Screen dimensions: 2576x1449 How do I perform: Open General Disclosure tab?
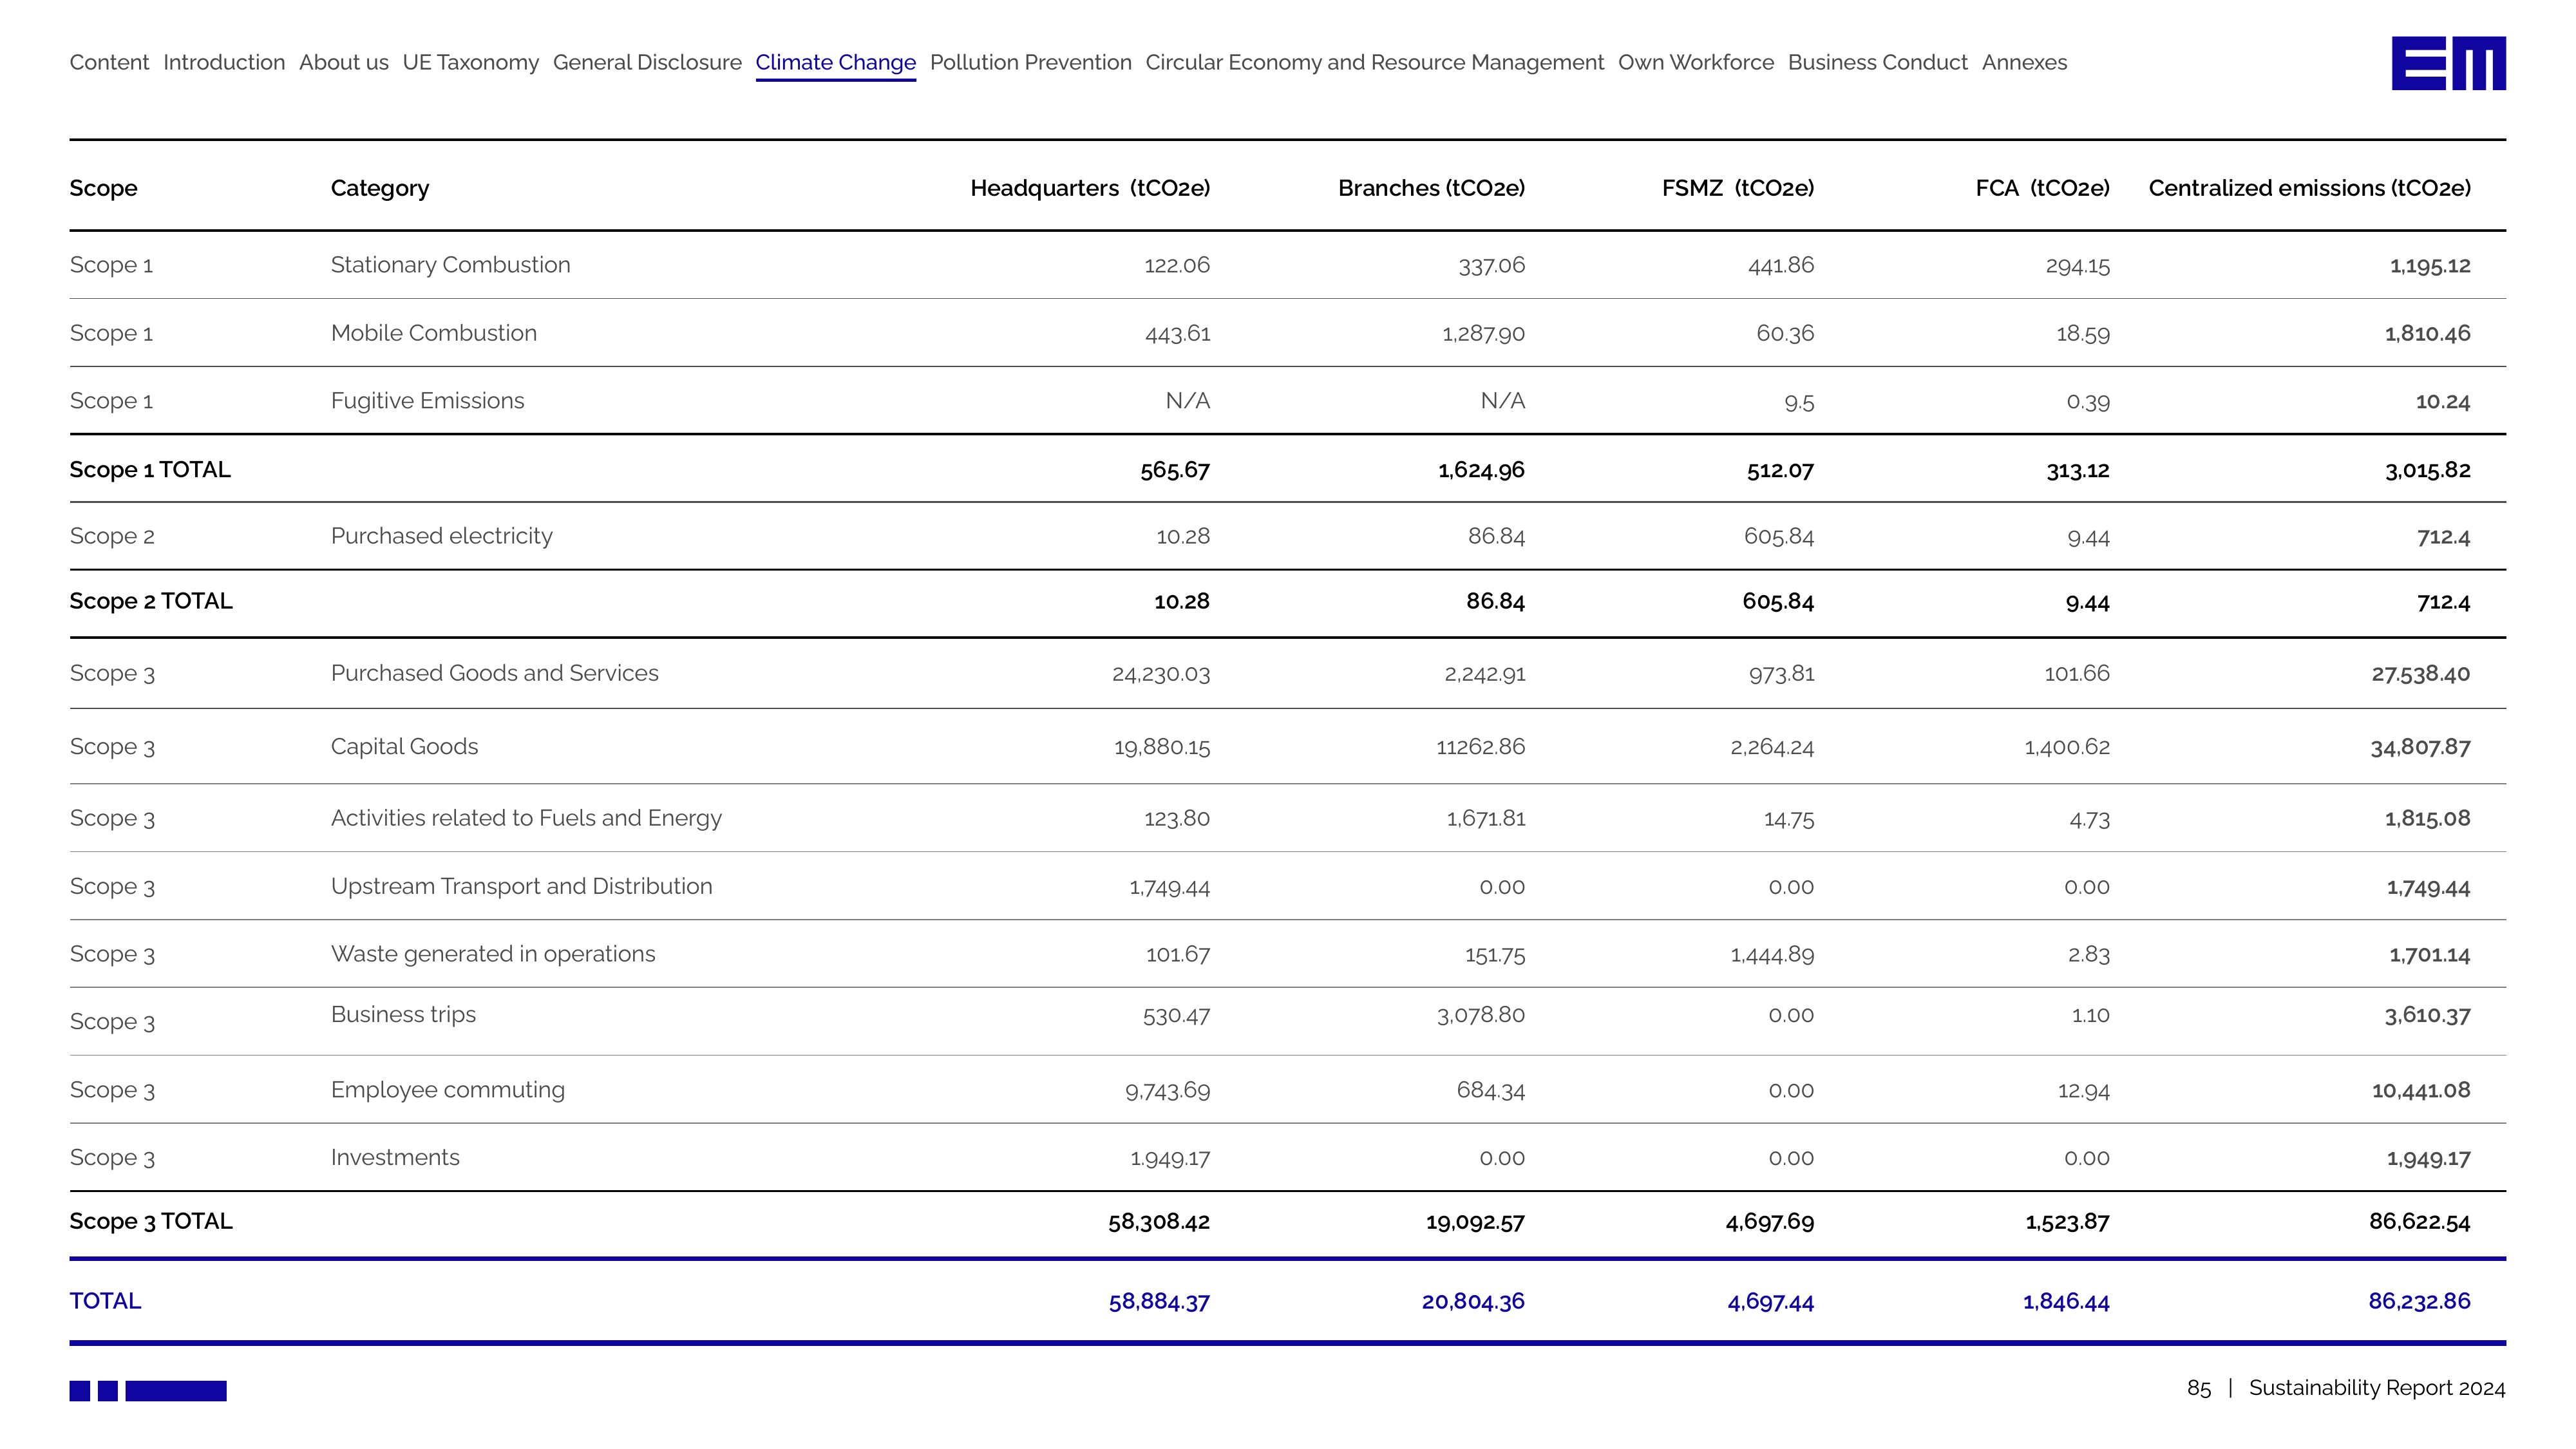click(x=647, y=62)
